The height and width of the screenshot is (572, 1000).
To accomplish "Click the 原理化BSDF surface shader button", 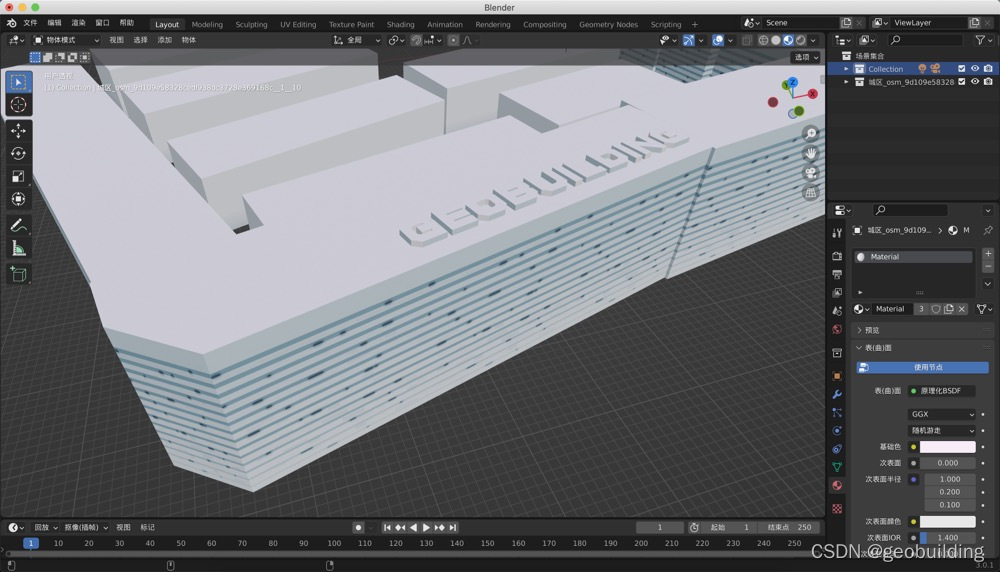I will (x=941, y=391).
